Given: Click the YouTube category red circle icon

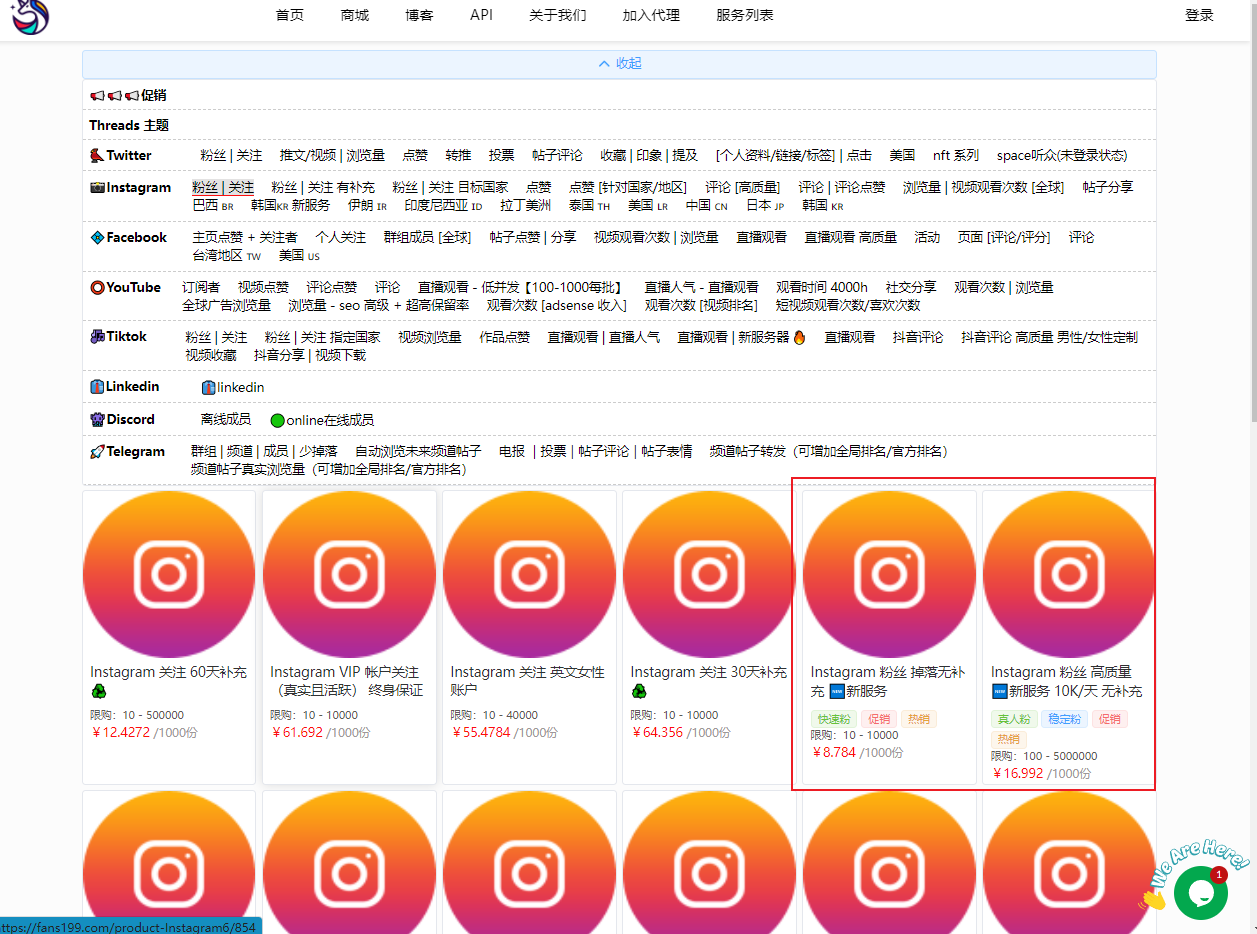Looking at the screenshot, I should click(x=97, y=288).
